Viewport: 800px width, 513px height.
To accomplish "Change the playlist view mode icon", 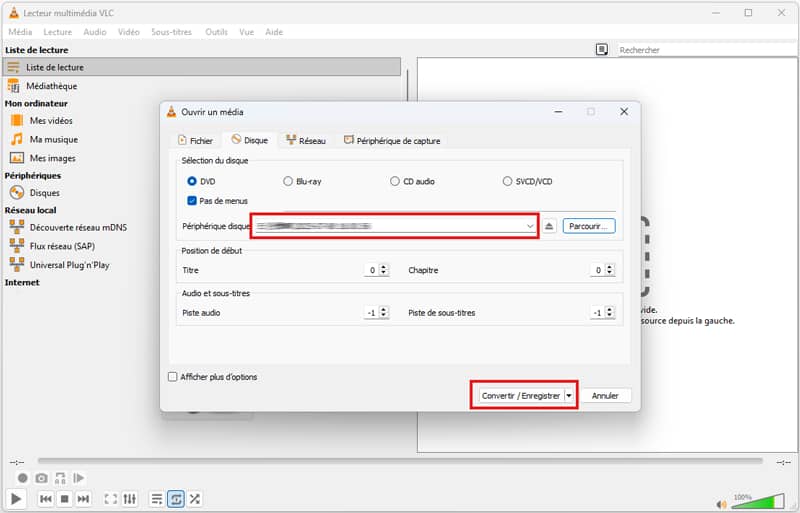I will (x=602, y=50).
